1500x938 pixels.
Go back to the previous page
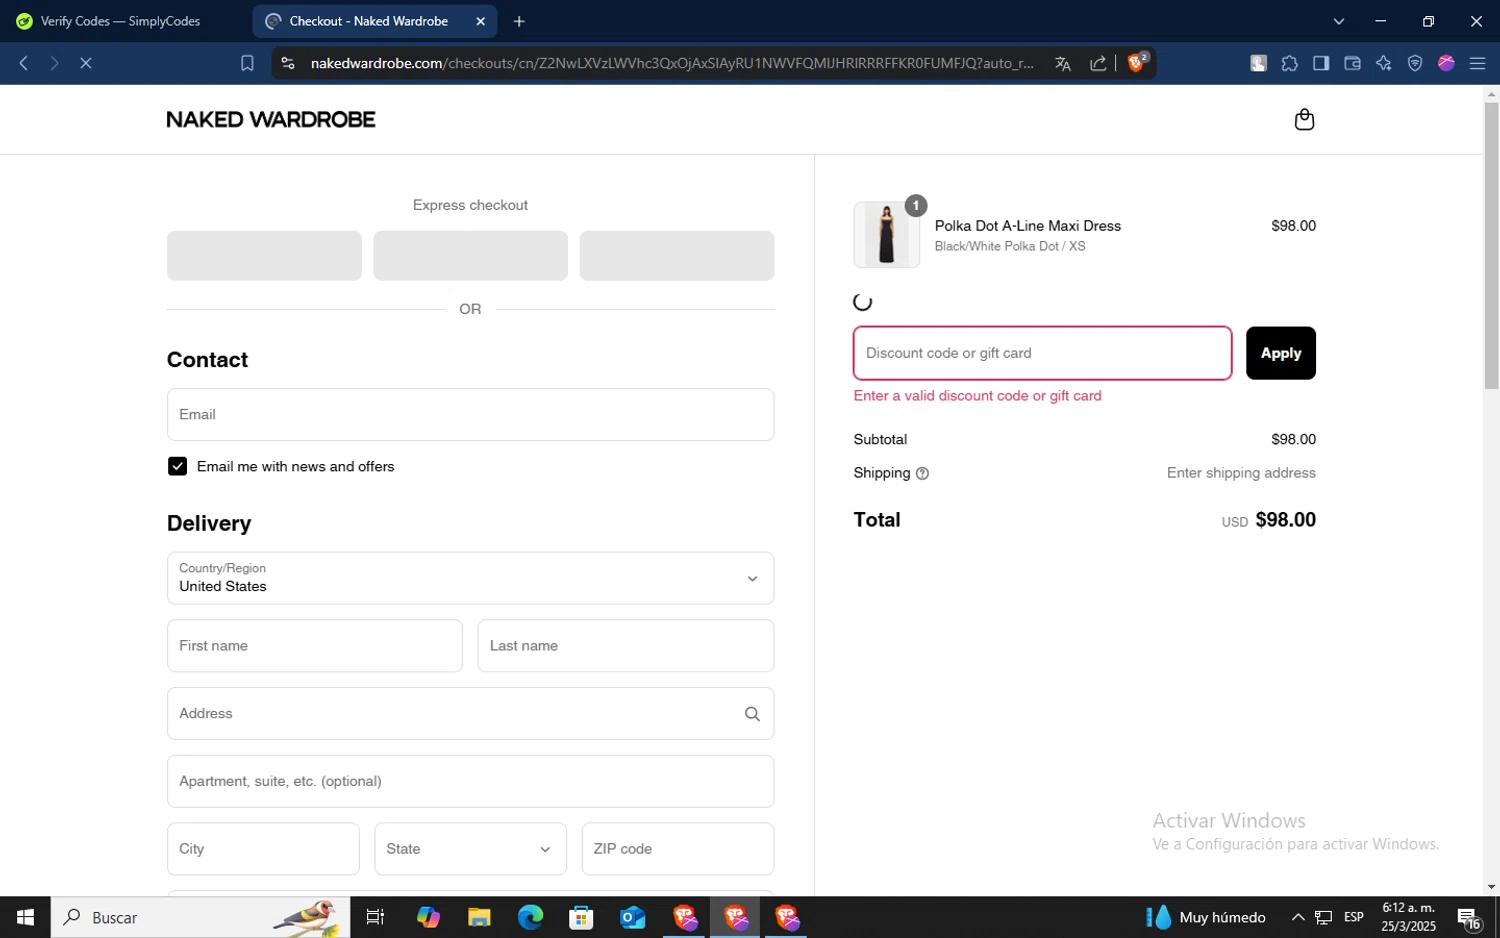click(24, 63)
